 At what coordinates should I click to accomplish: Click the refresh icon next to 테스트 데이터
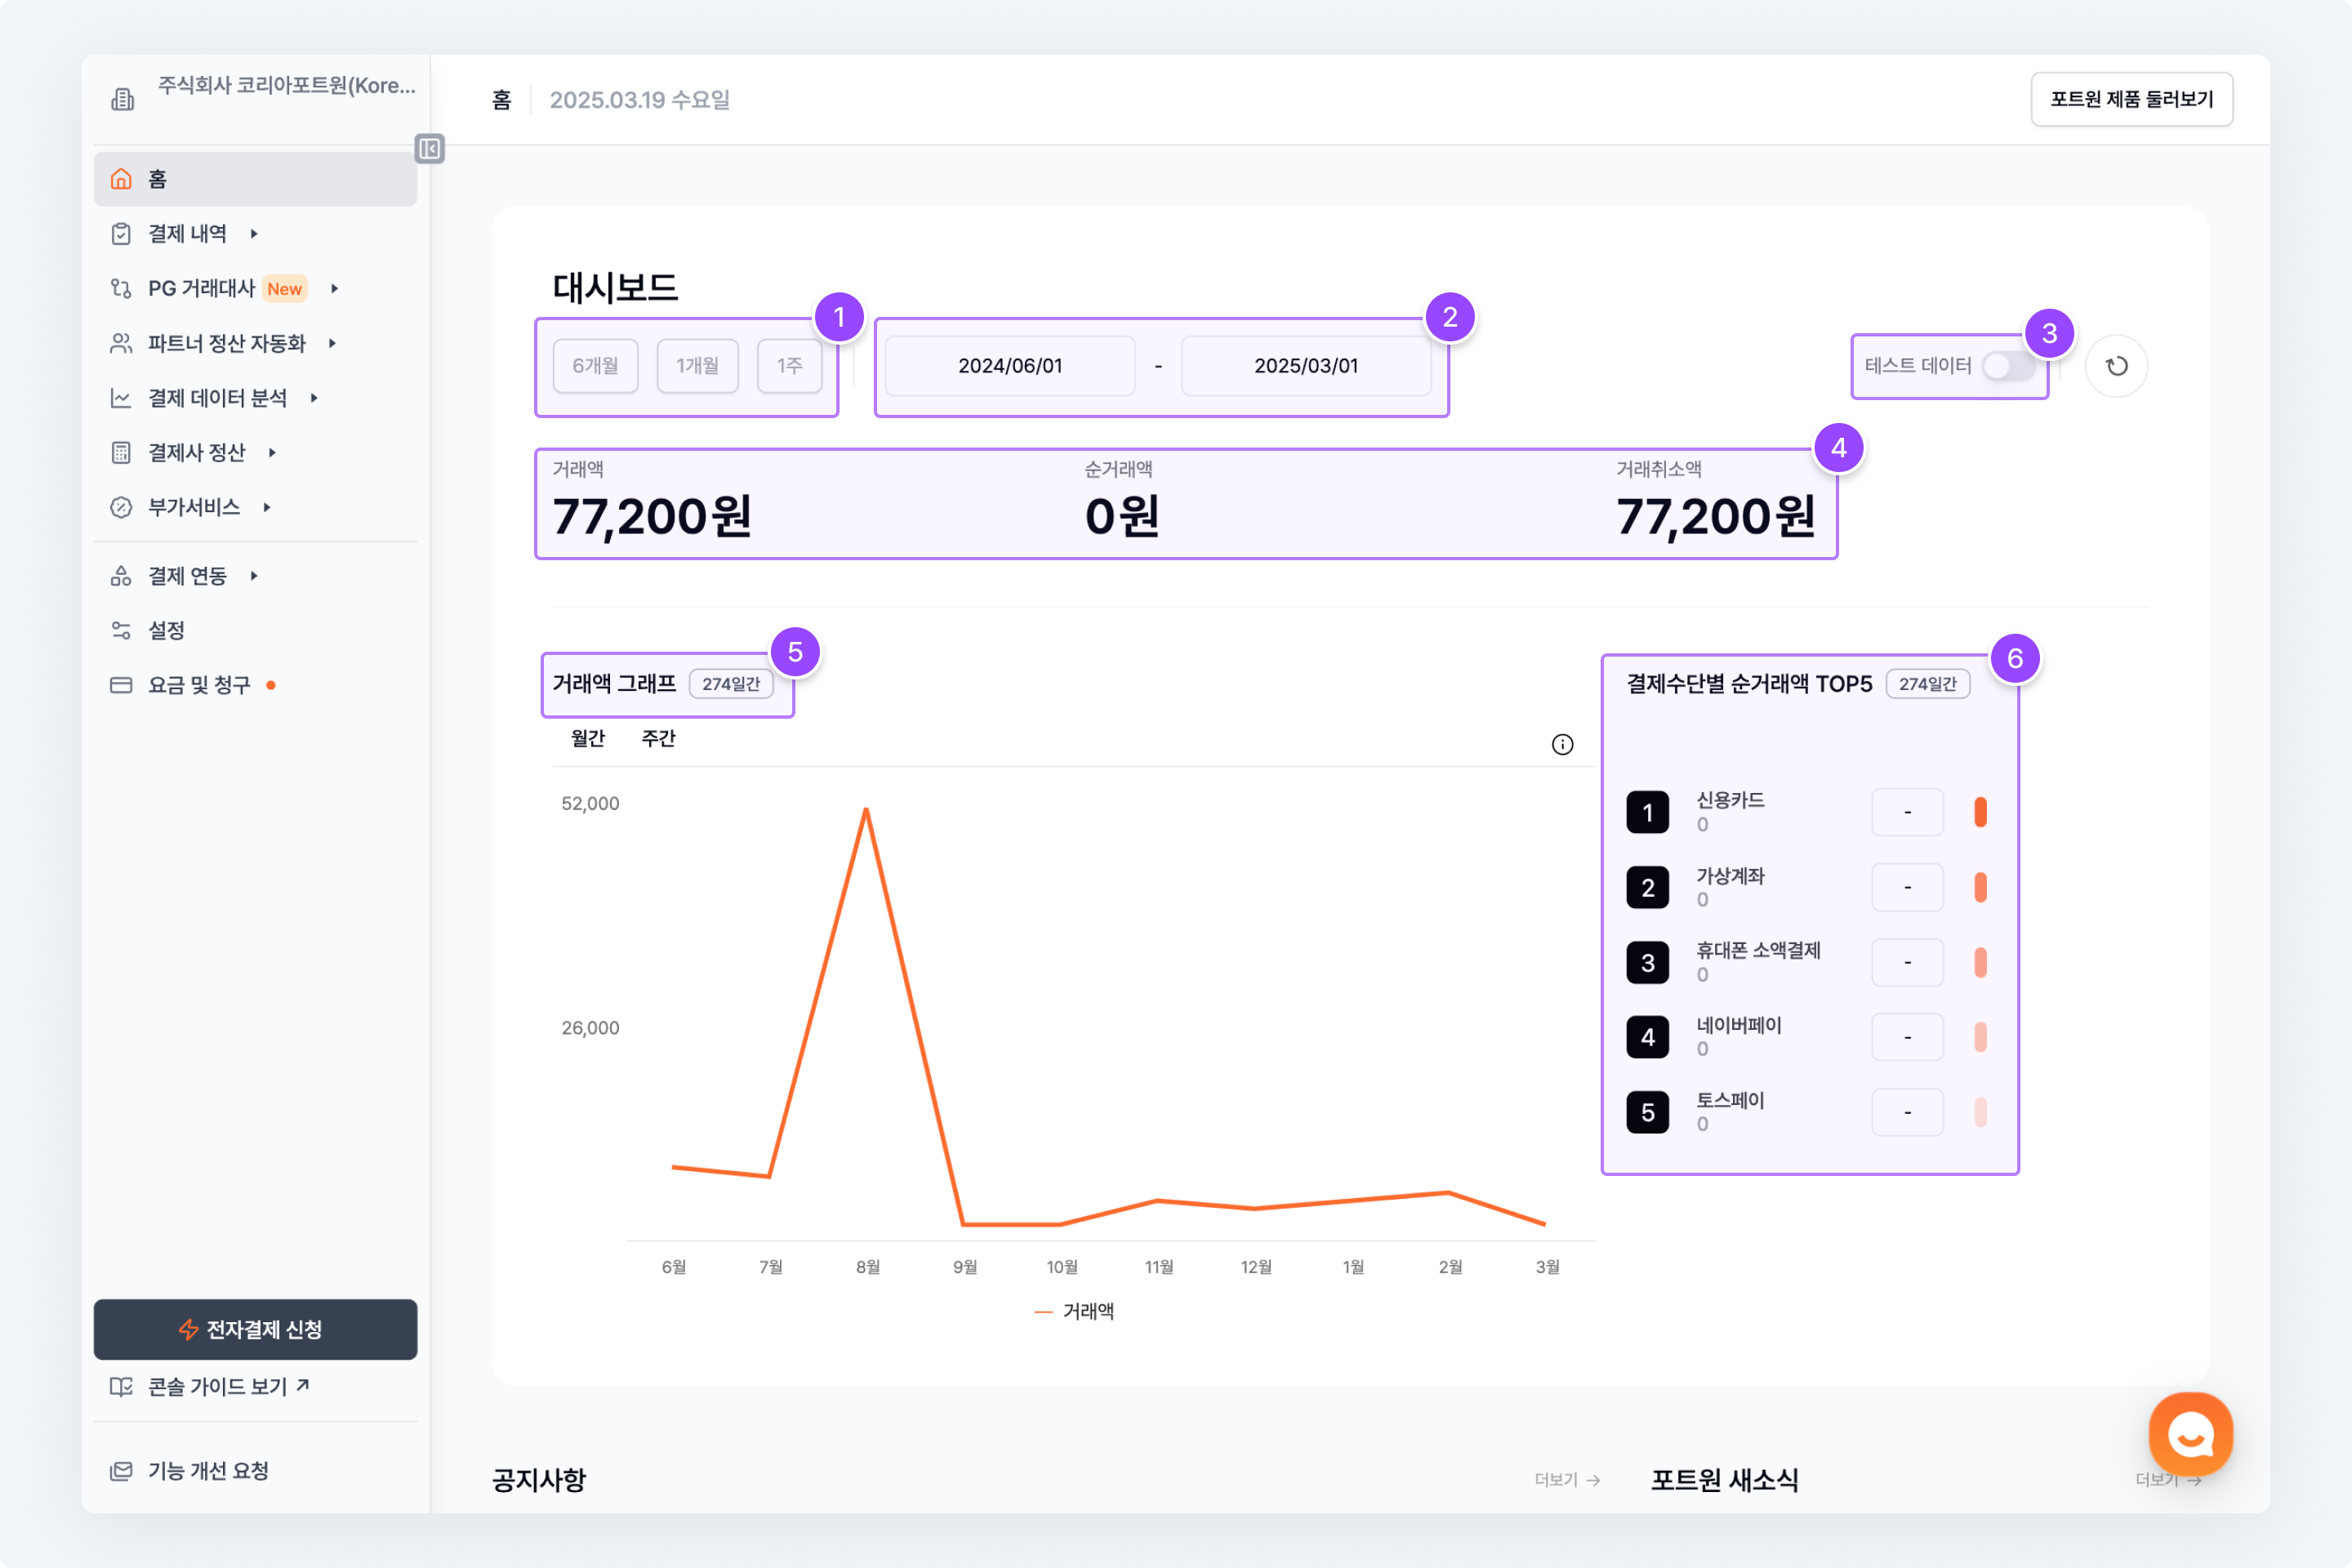[2116, 366]
